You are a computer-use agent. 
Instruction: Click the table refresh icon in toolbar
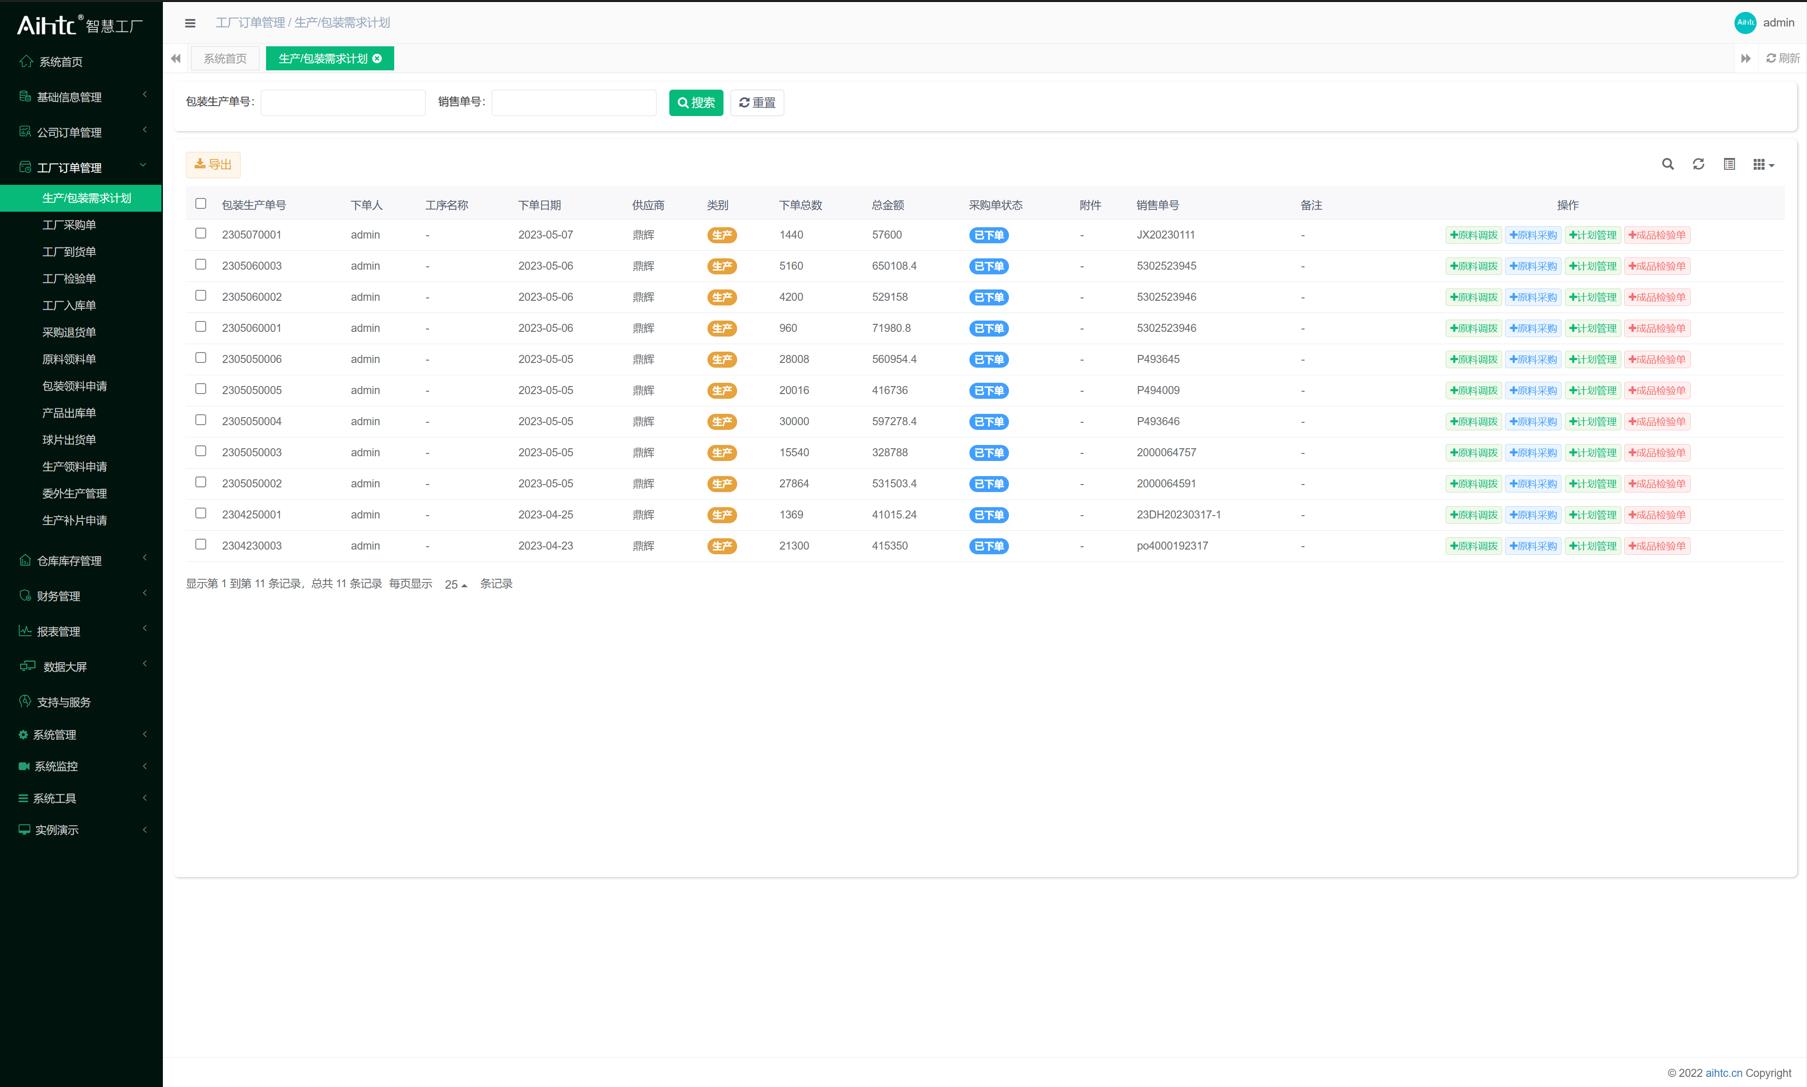(1698, 164)
